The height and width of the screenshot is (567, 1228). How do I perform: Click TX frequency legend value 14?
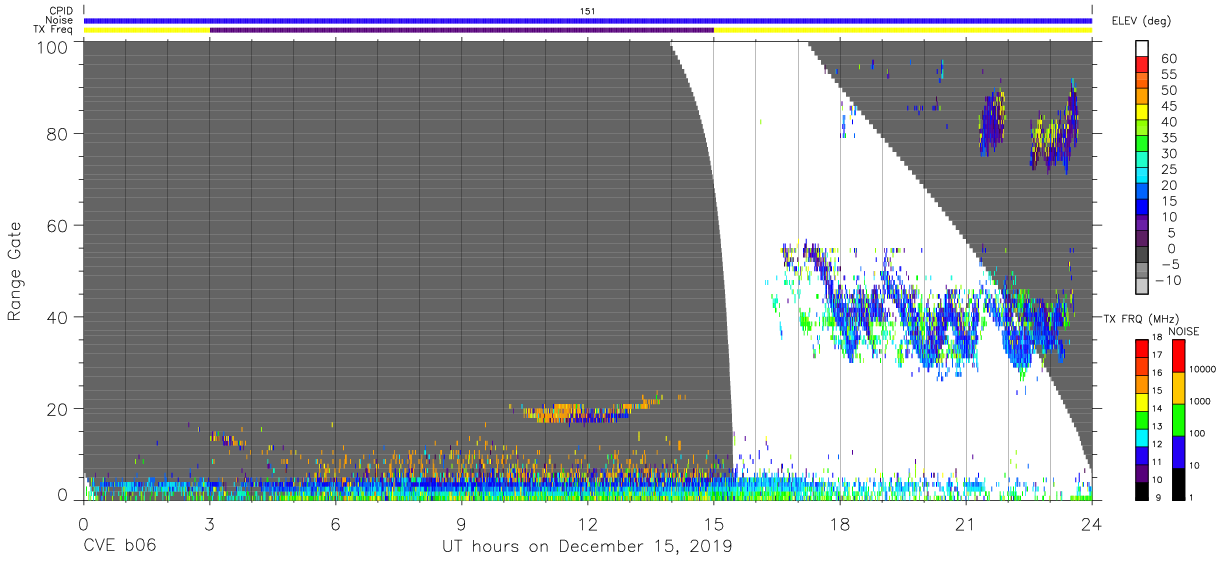click(x=1156, y=410)
